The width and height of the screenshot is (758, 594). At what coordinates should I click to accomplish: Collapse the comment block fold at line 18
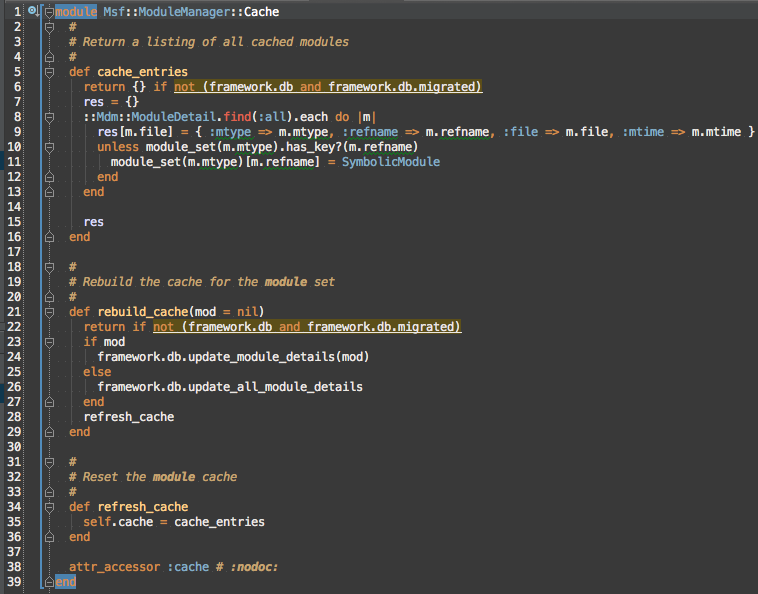[x=49, y=267]
